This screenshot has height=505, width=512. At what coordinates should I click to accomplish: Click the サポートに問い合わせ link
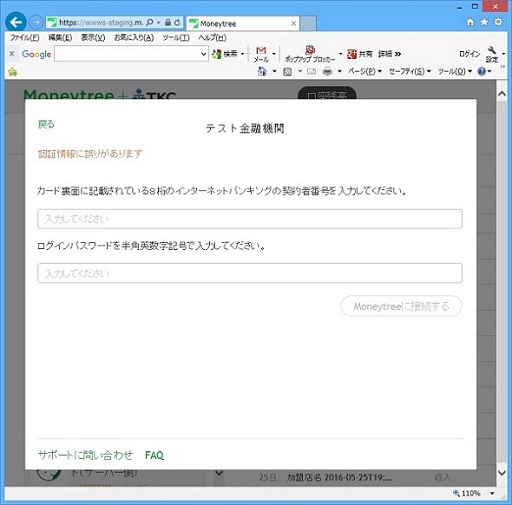click(x=85, y=455)
